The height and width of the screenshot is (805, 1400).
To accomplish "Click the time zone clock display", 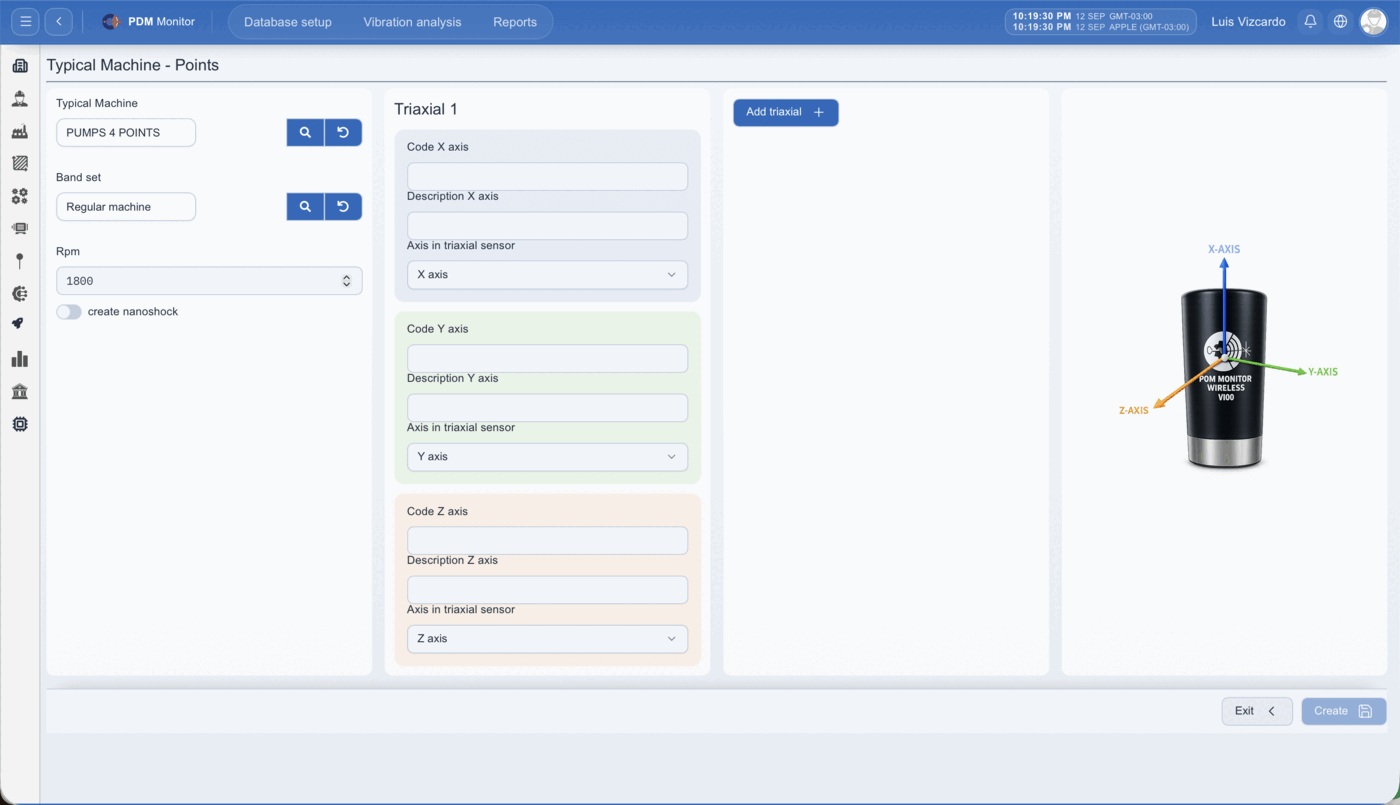I will (1101, 22).
